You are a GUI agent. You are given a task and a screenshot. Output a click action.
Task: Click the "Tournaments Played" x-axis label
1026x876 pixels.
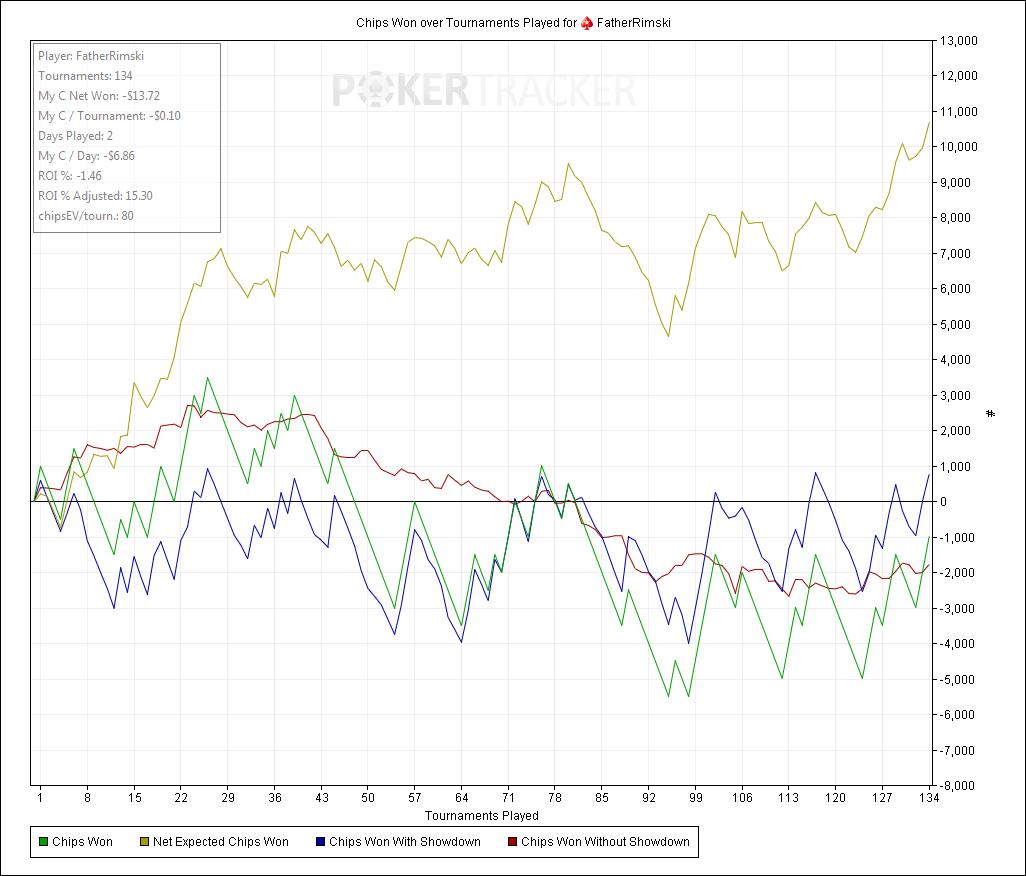click(x=481, y=816)
